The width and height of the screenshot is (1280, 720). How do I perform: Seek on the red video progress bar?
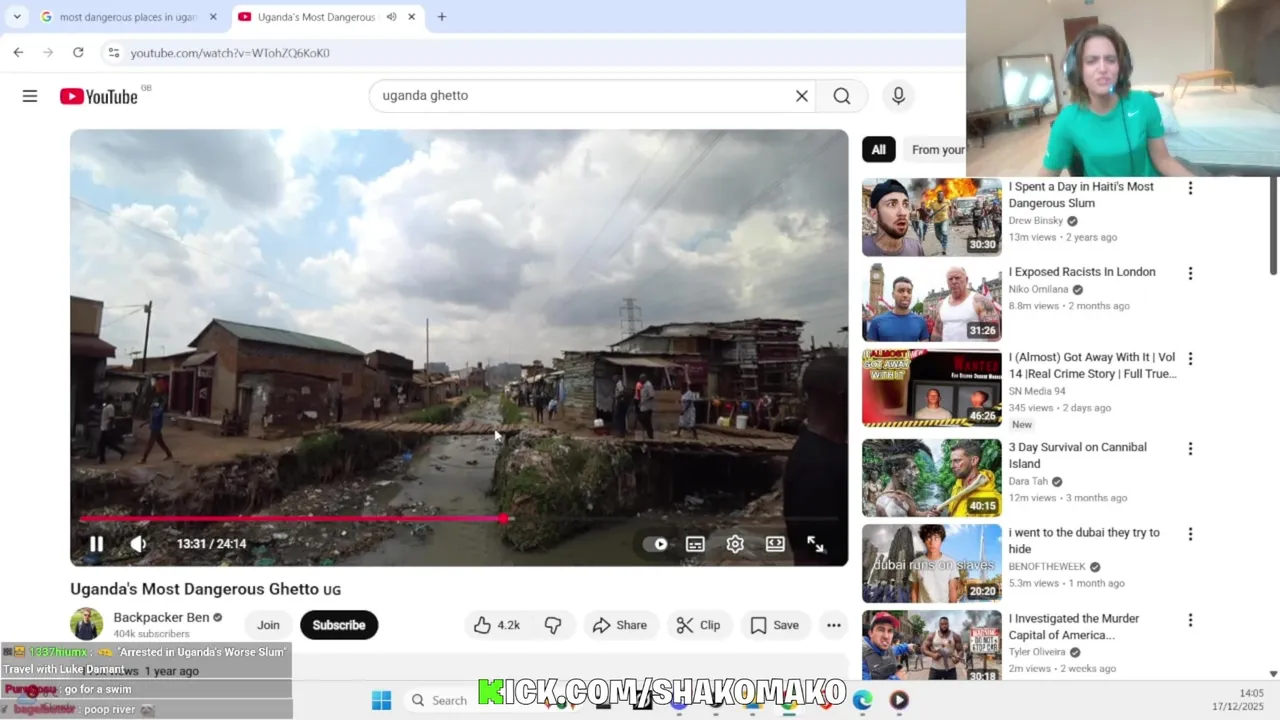click(459, 518)
